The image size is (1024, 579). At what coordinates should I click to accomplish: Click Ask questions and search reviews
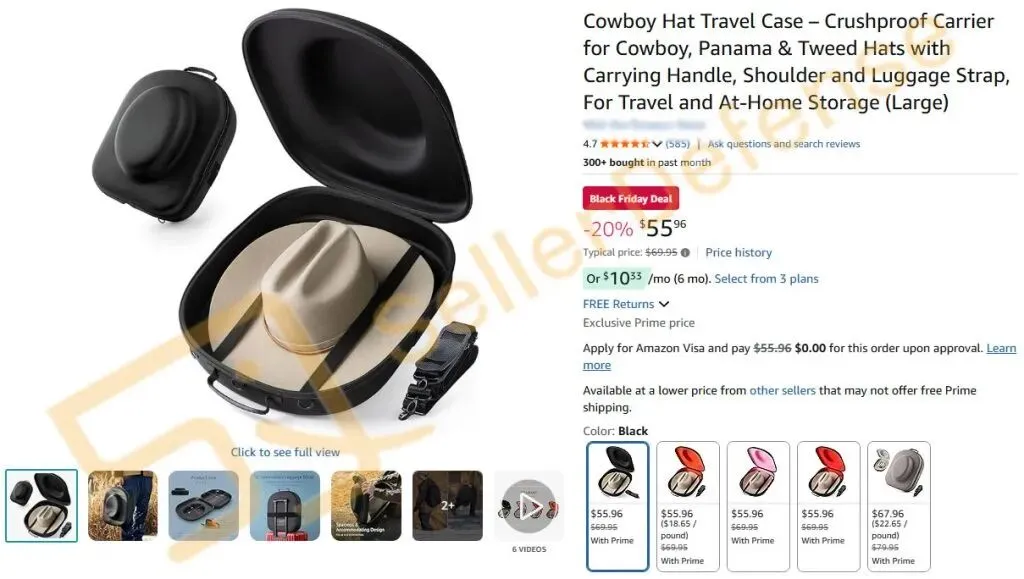pyautogui.click(x=784, y=144)
